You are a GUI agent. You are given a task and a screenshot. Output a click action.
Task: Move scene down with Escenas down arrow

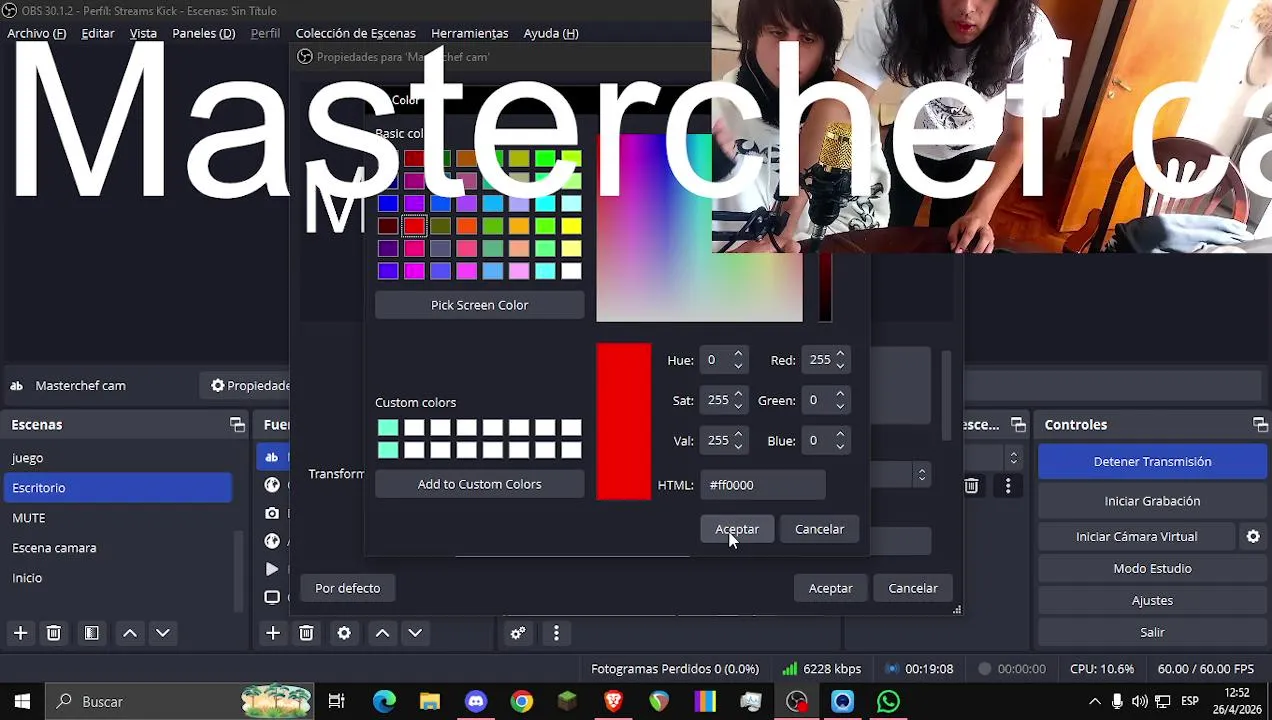point(163,633)
